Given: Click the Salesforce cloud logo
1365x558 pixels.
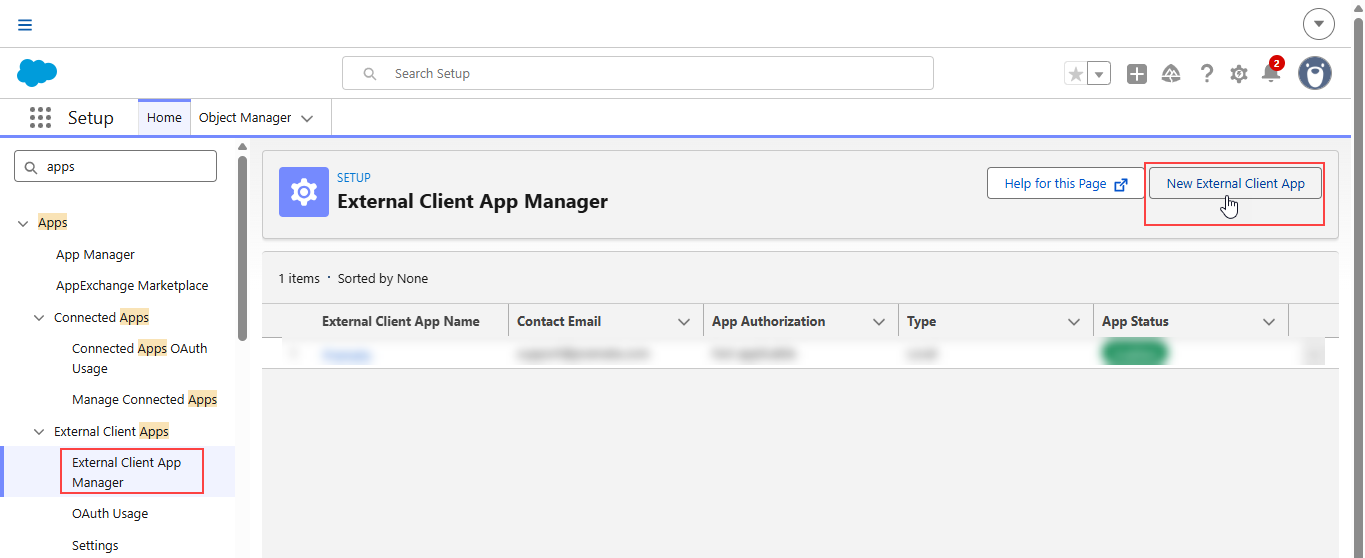Looking at the screenshot, I should pos(37,73).
